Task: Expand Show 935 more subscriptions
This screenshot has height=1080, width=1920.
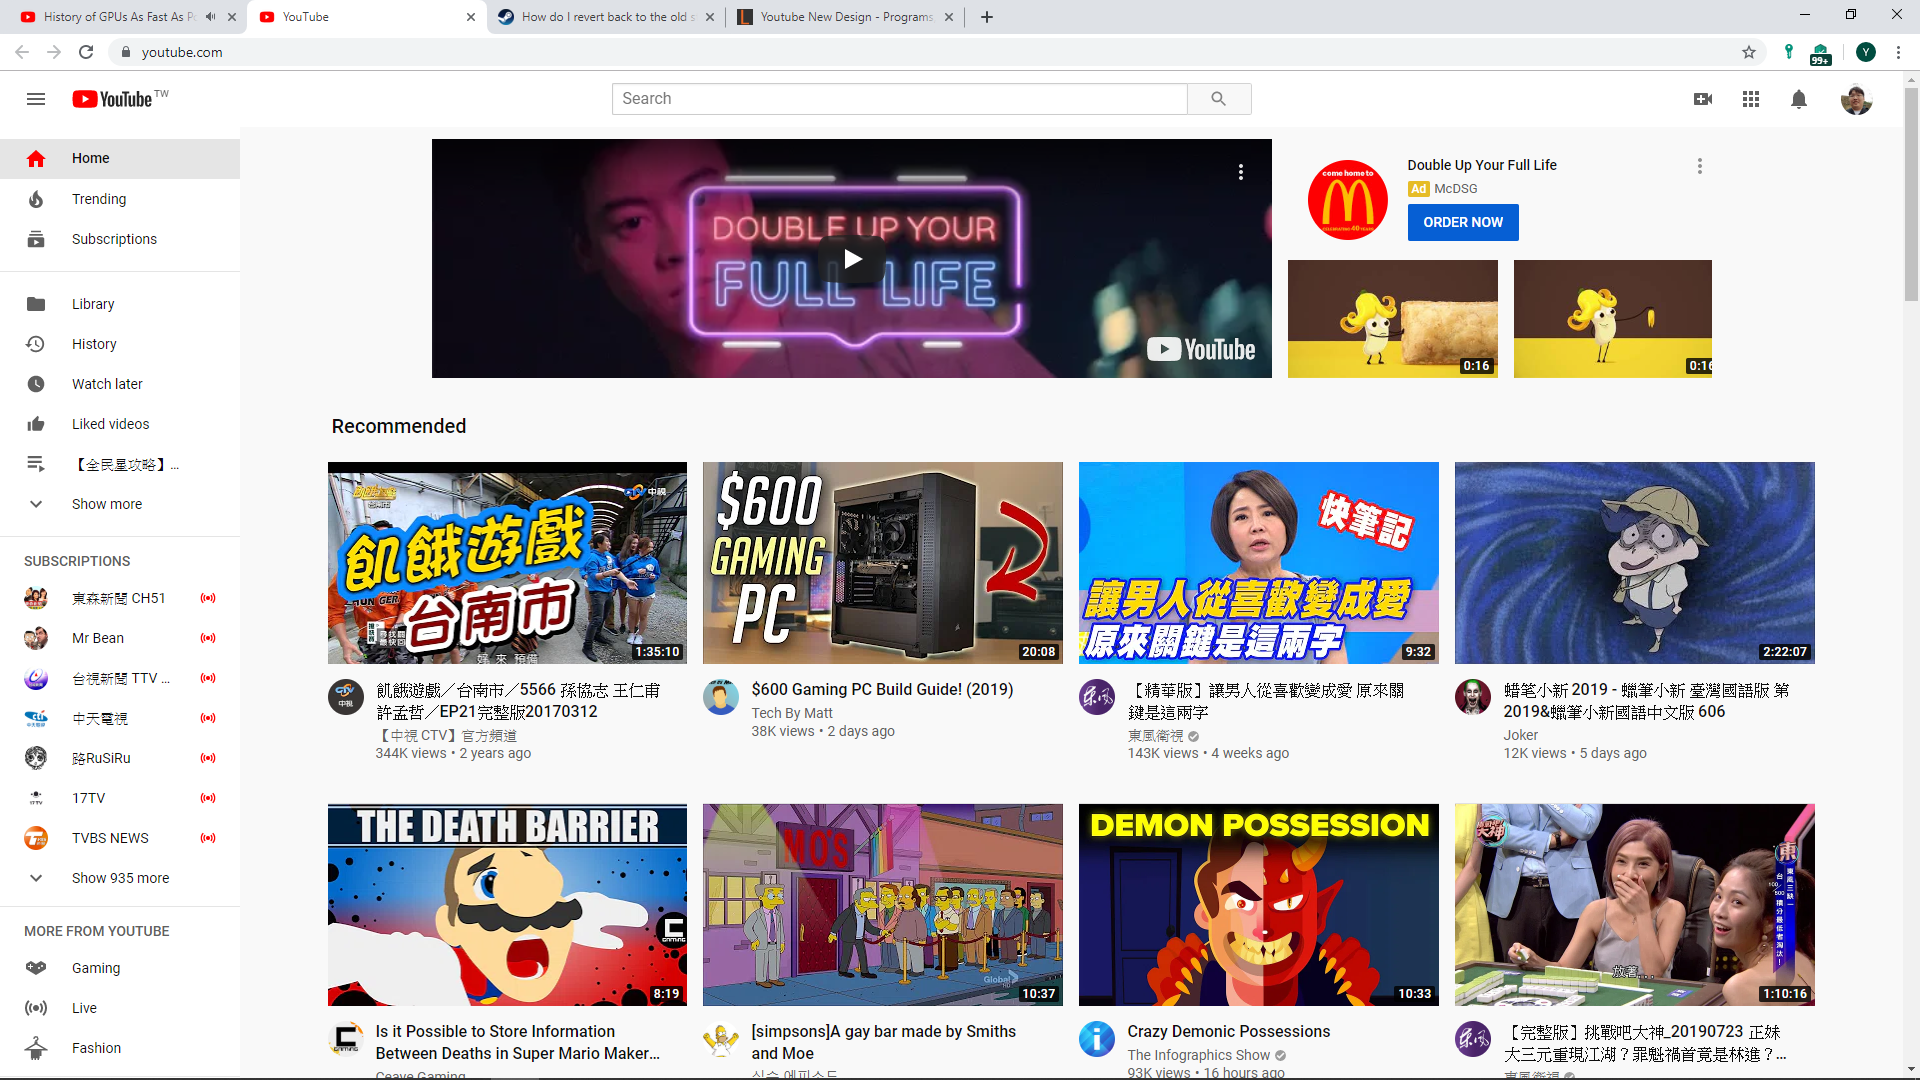Action: point(120,878)
